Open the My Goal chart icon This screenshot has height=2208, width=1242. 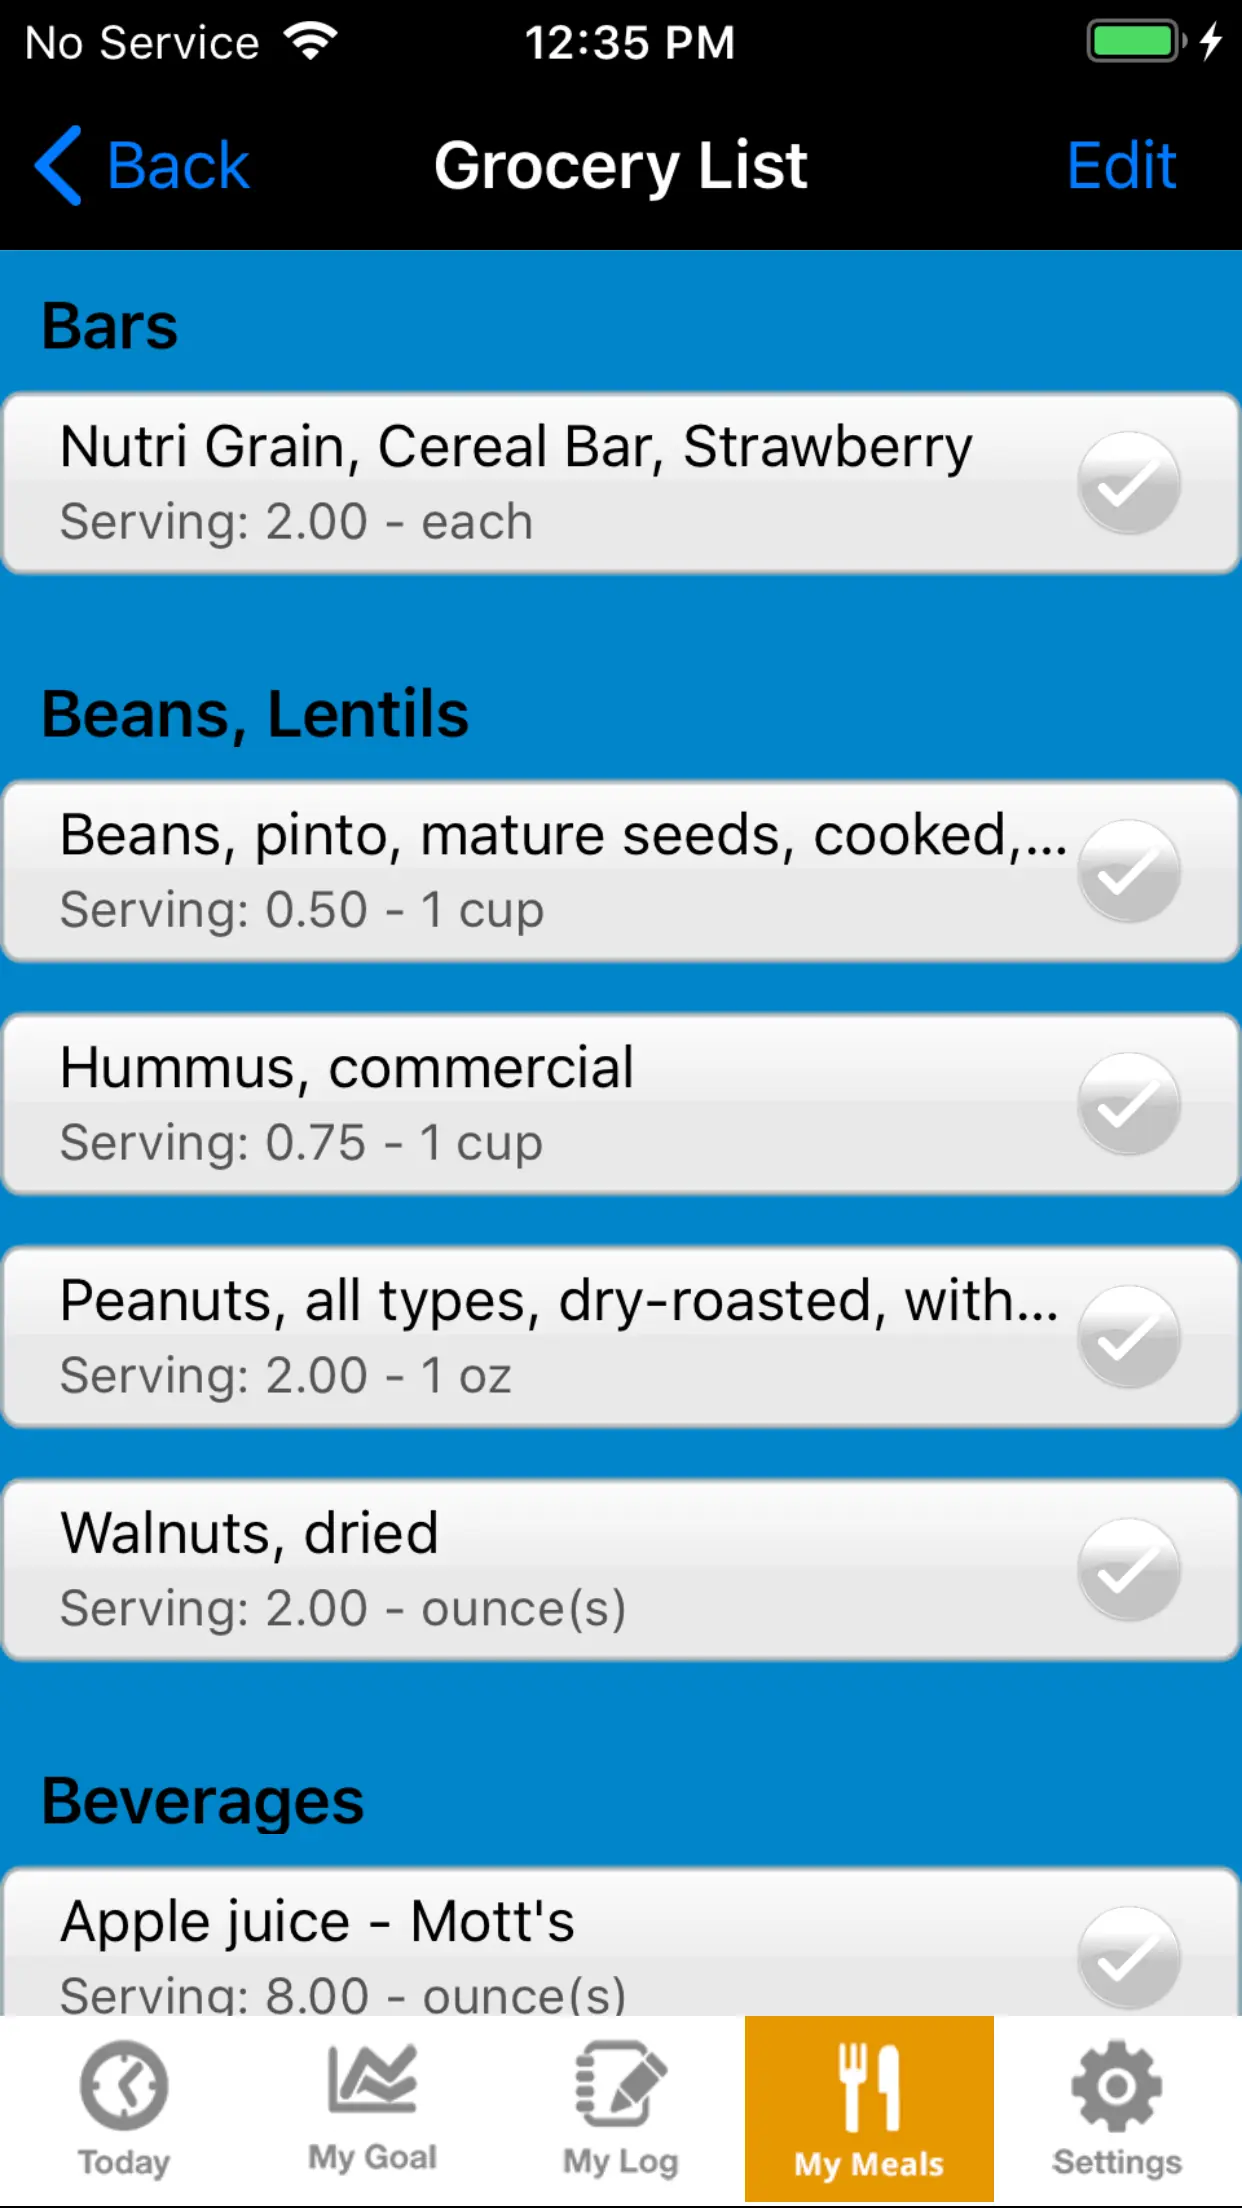tap(372, 2080)
